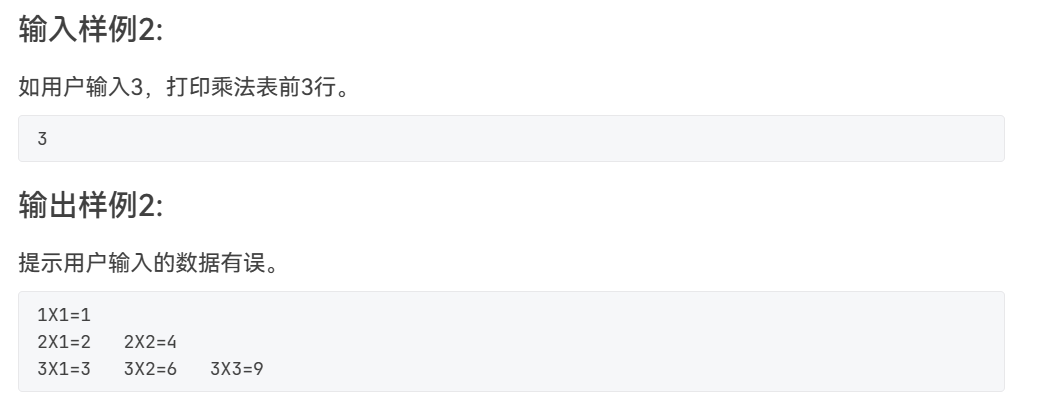The width and height of the screenshot is (1043, 413).
Task: Click "3X3=9" in the output sample
Action: tap(237, 369)
